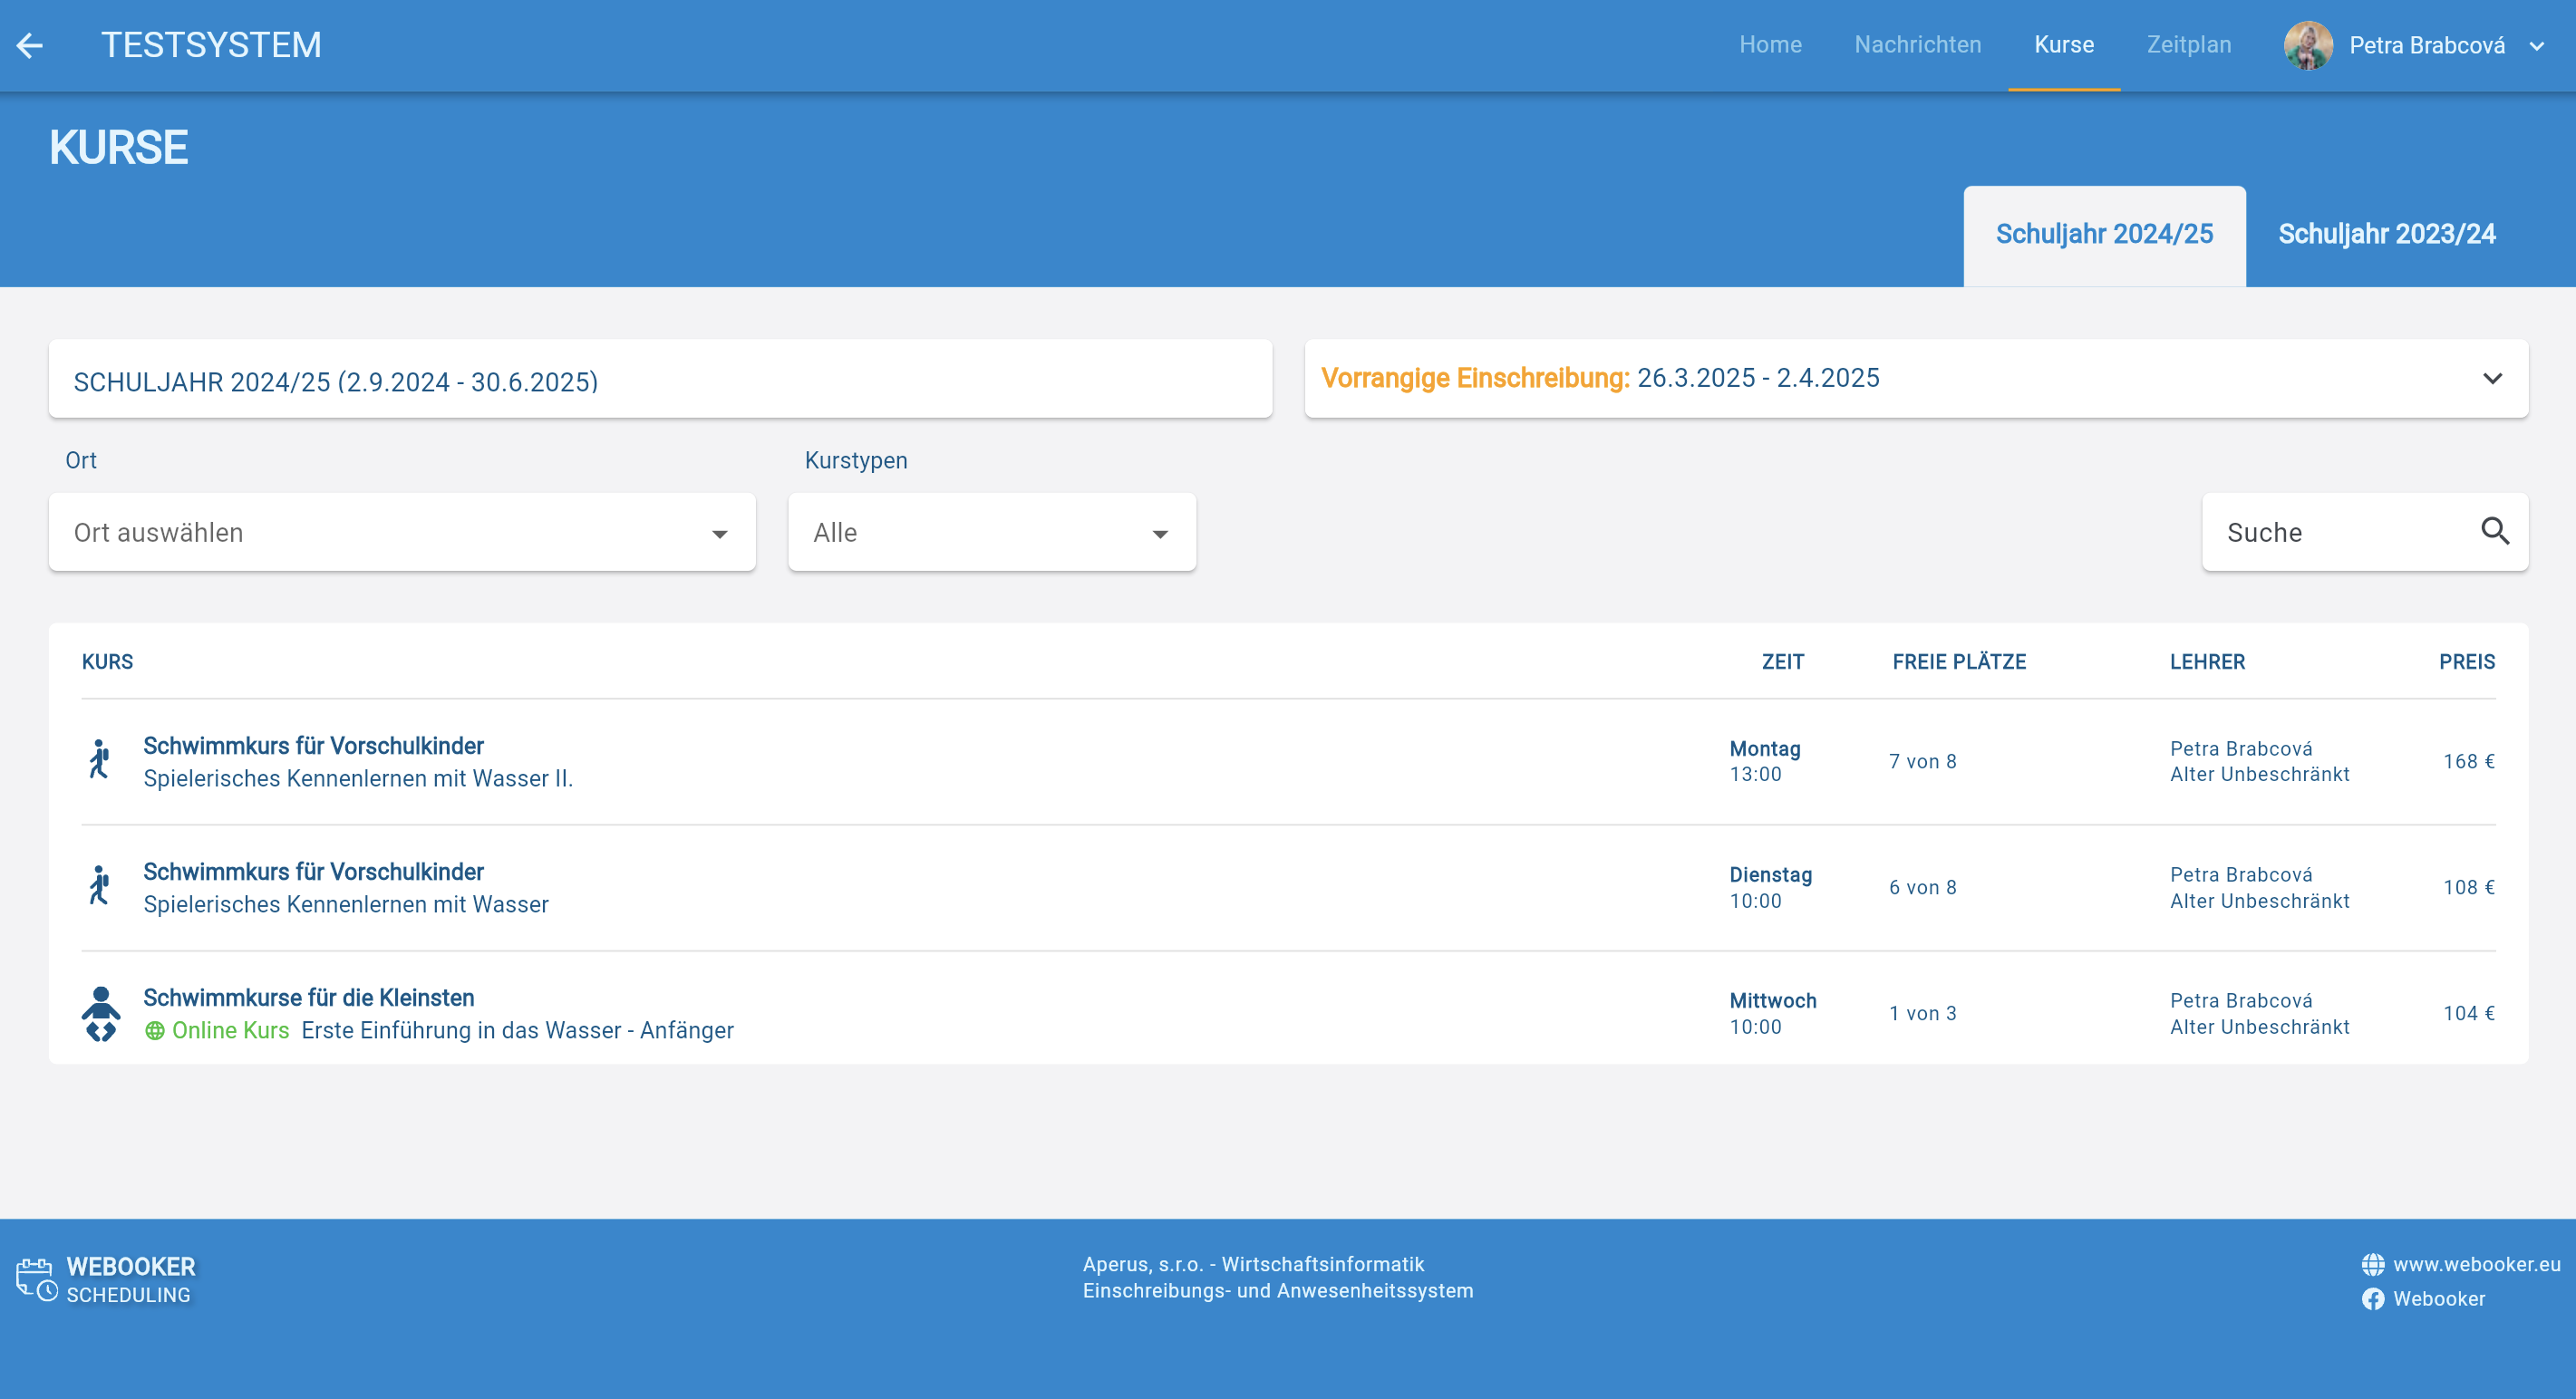Switch to Schuljahr 2023/24 tab
Image resolution: width=2576 pixels, height=1399 pixels.
click(2386, 234)
